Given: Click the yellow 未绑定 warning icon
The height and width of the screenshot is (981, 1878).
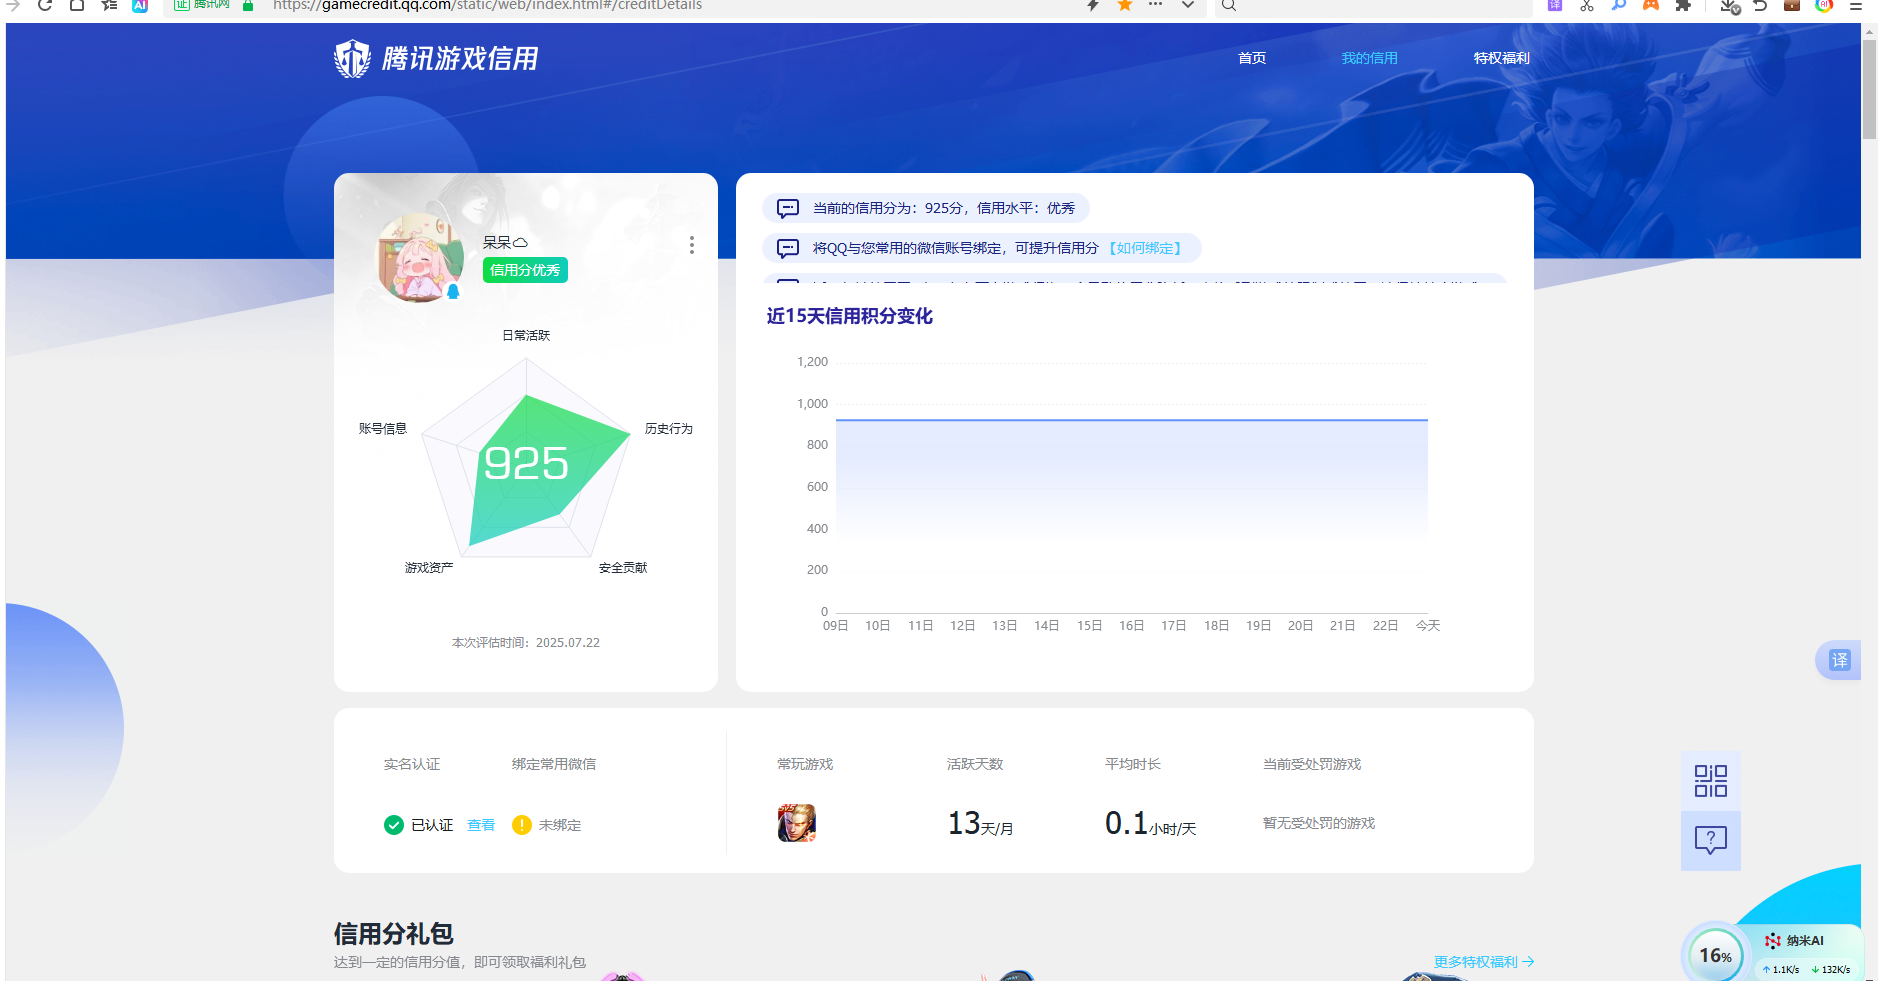Looking at the screenshot, I should [521, 825].
